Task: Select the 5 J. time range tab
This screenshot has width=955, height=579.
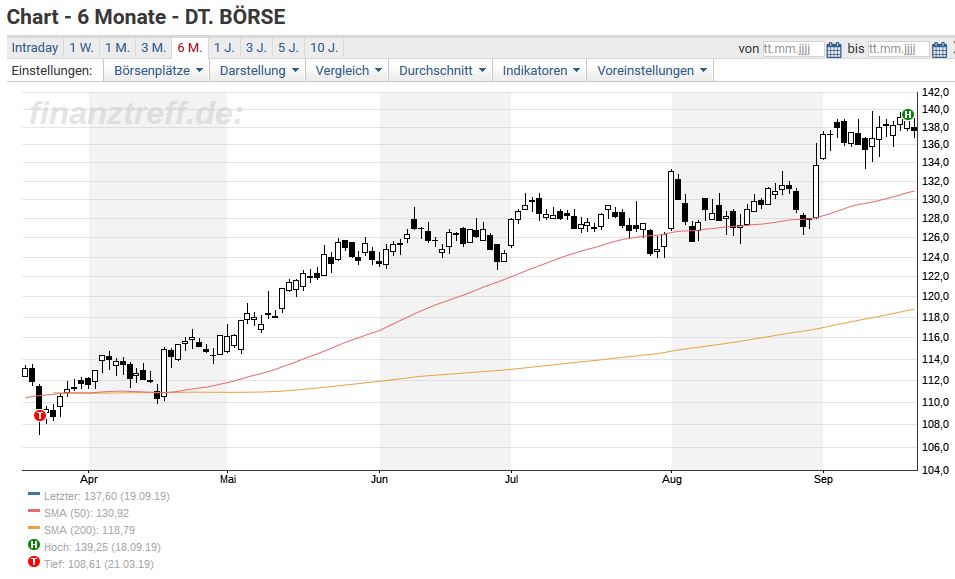Action: pyautogui.click(x=289, y=47)
